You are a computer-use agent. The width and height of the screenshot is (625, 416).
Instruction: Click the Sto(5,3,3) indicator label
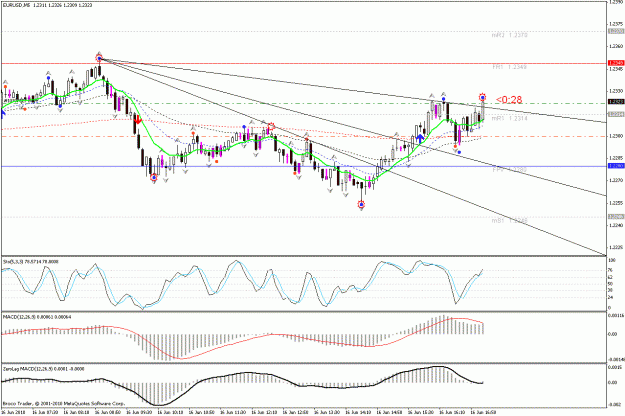pos(31,262)
